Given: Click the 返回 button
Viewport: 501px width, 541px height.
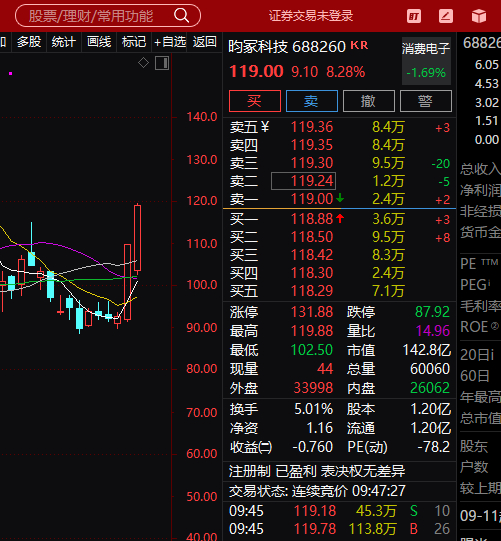Looking at the screenshot, I should [x=204, y=42].
